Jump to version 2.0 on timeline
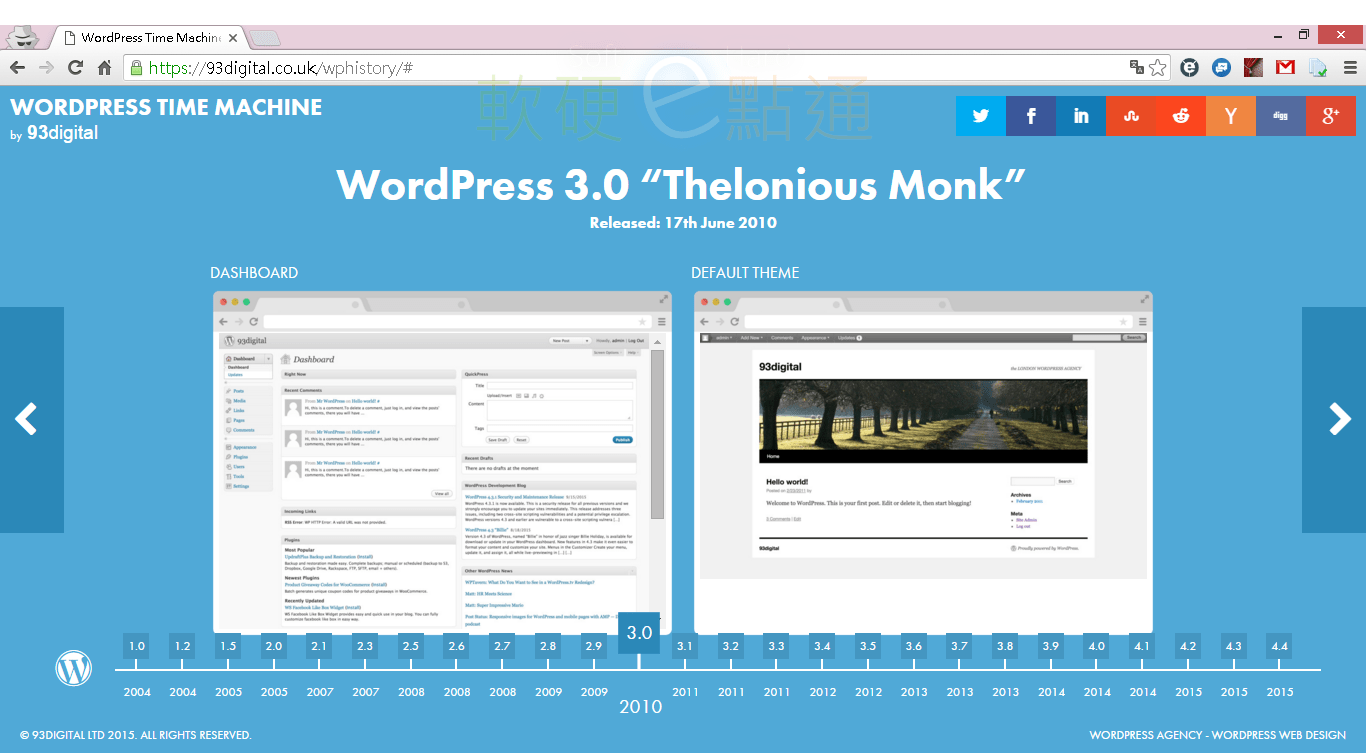 coord(274,646)
